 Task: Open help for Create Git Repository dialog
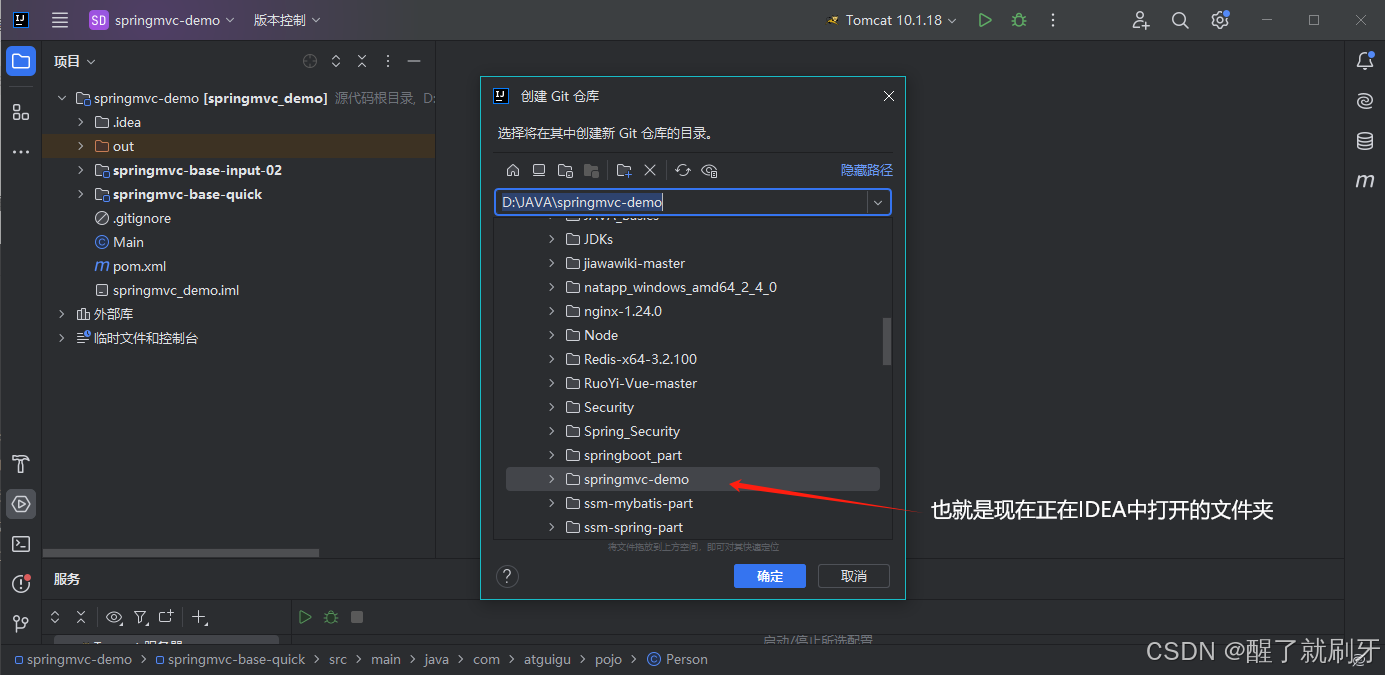click(x=508, y=576)
